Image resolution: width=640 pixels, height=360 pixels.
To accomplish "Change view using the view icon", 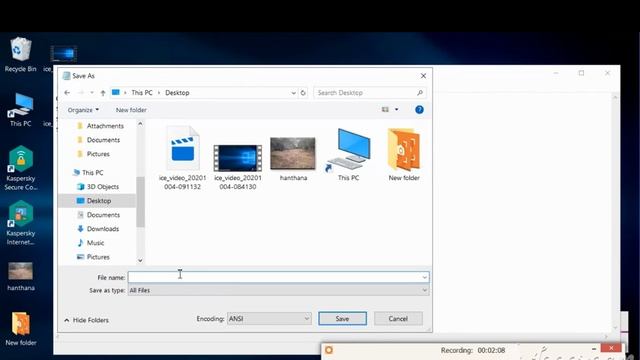I will [x=385, y=109].
